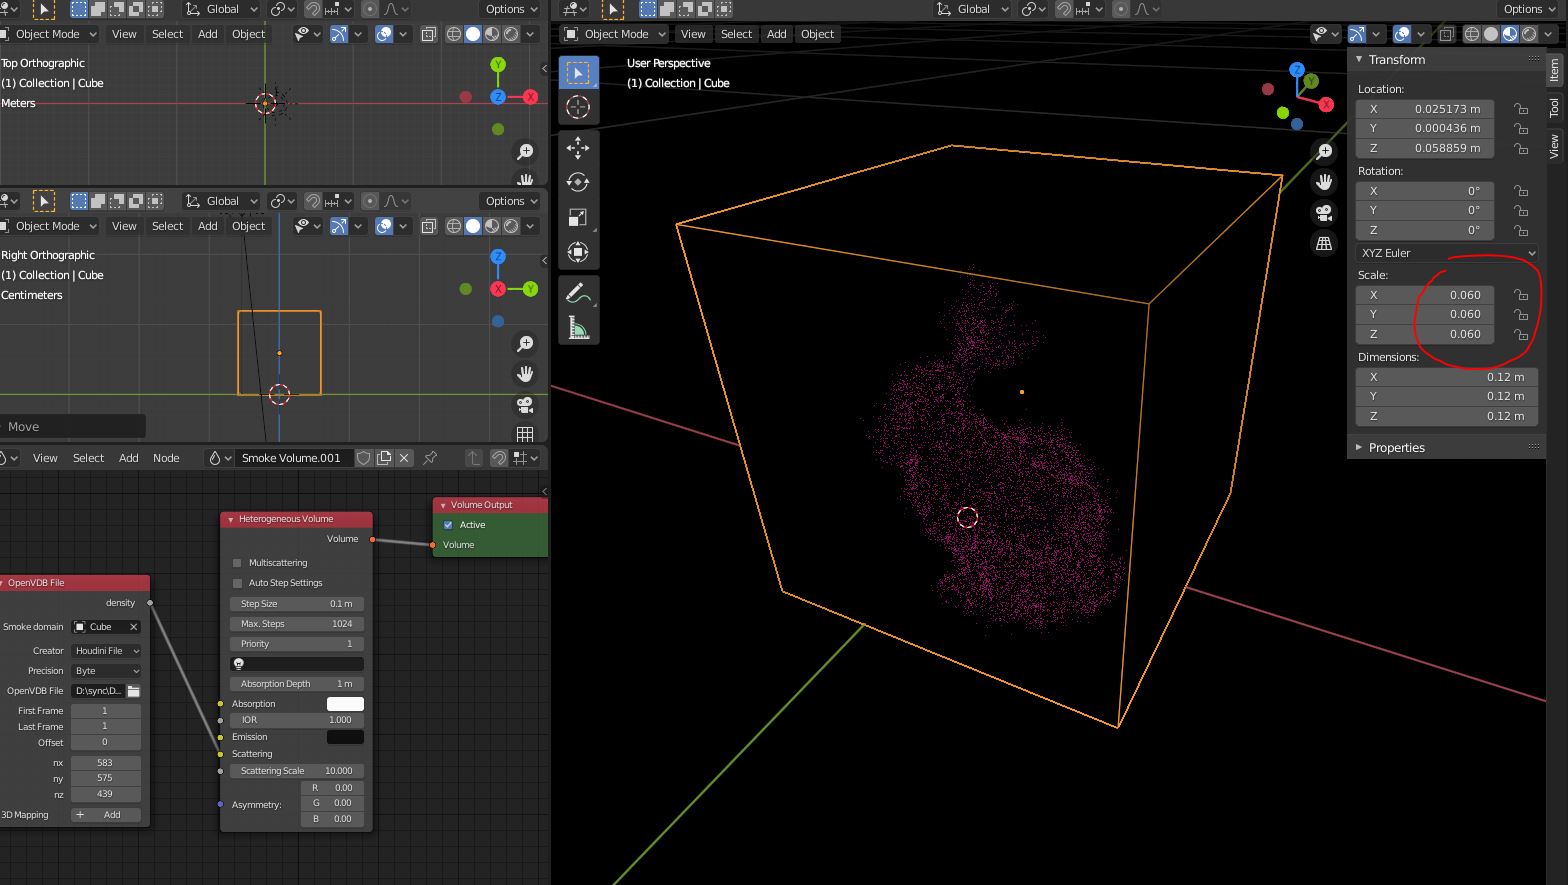Viewport: 1568px width, 885px height.
Task: Open the Object menu in the main viewport header
Action: coord(817,34)
